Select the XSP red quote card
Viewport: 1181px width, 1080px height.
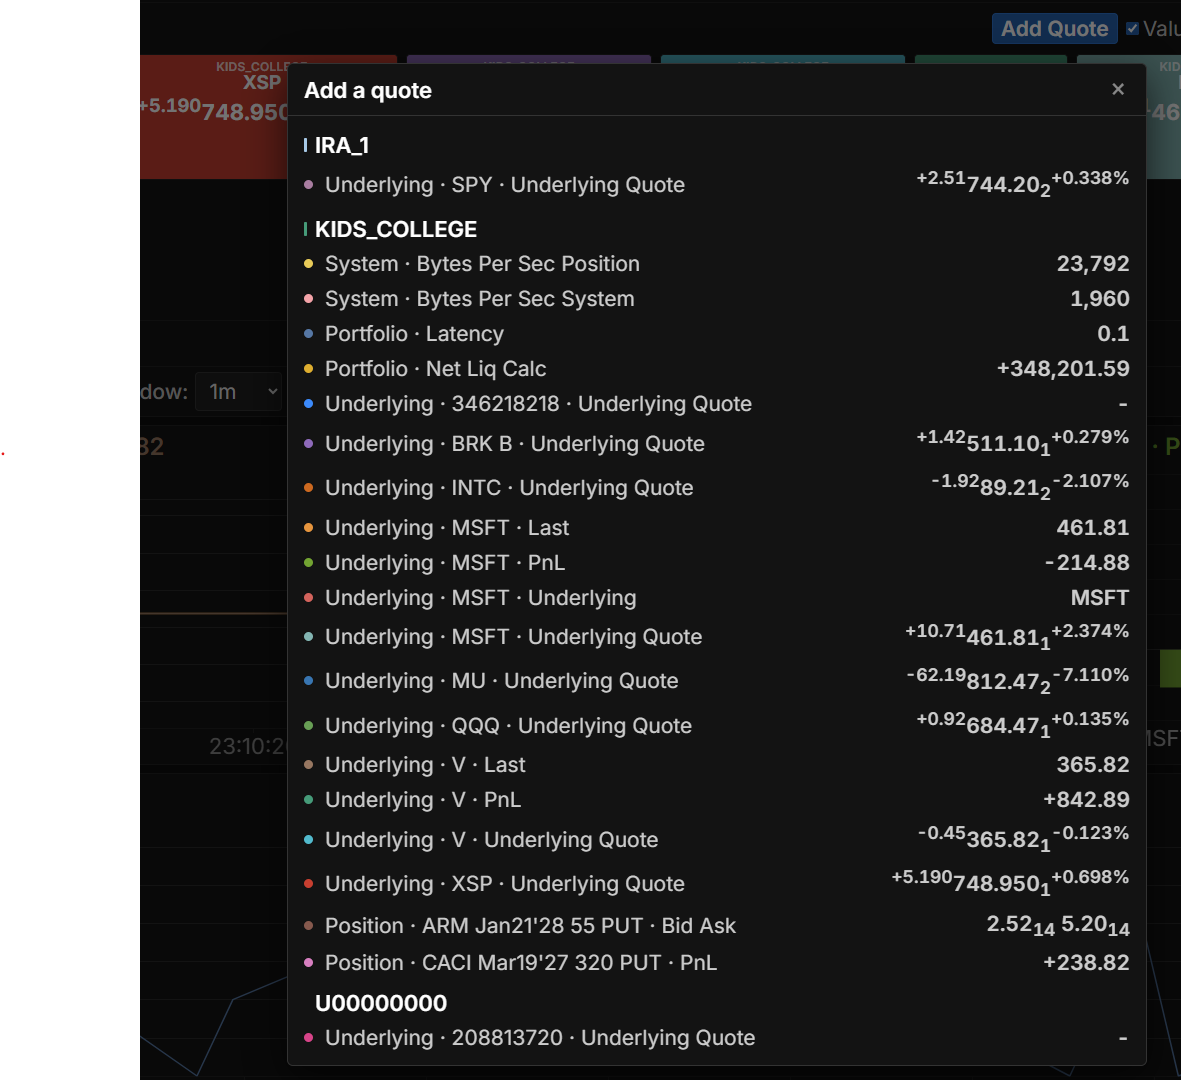tap(215, 117)
